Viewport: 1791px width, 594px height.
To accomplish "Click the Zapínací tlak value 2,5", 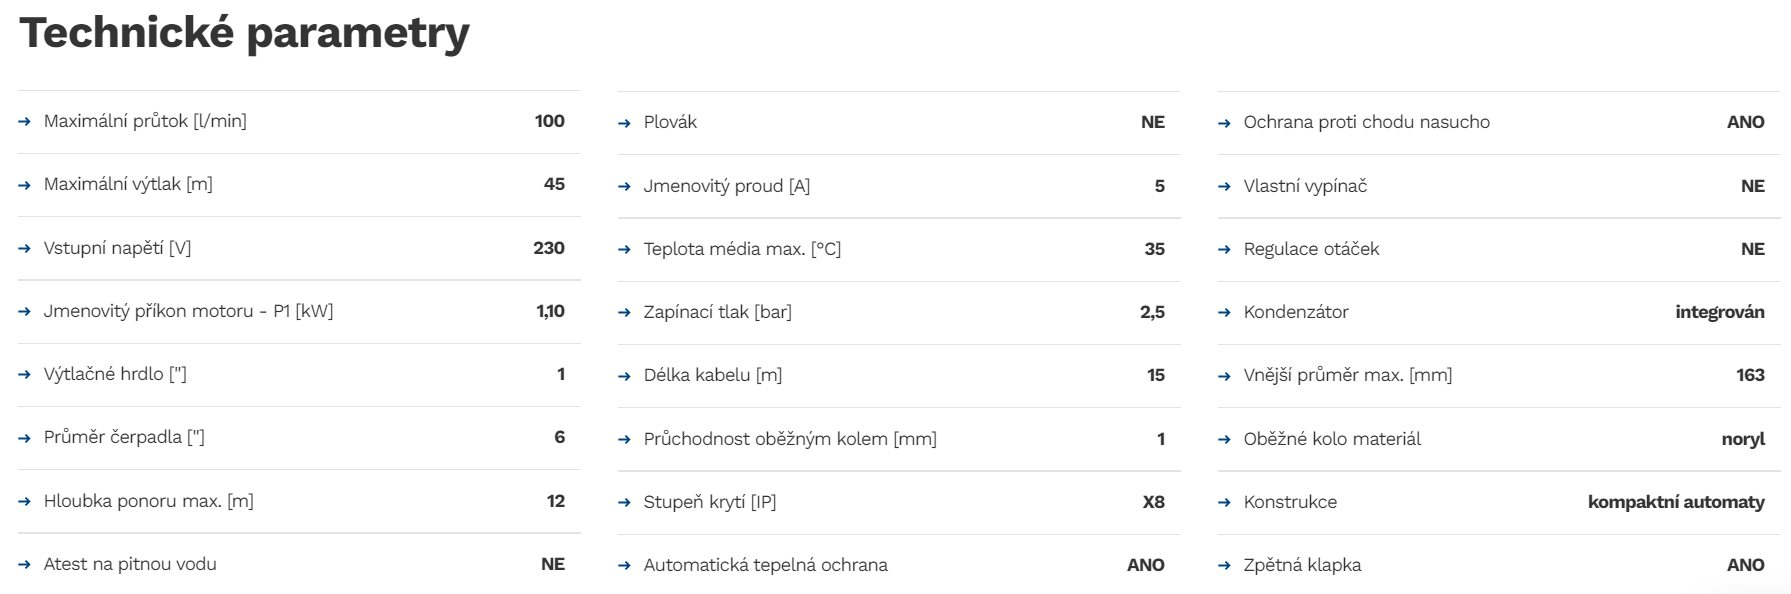I will coord(1152,312).
